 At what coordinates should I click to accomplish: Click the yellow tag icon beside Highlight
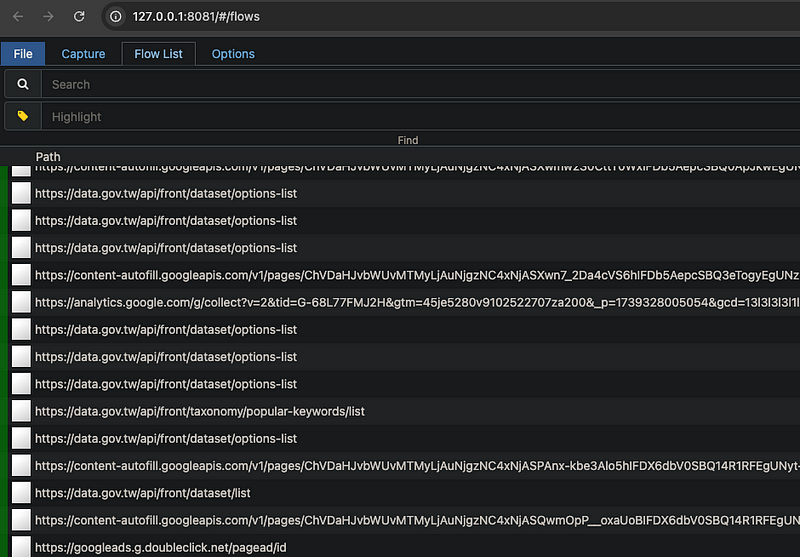[x=23, y=117]
